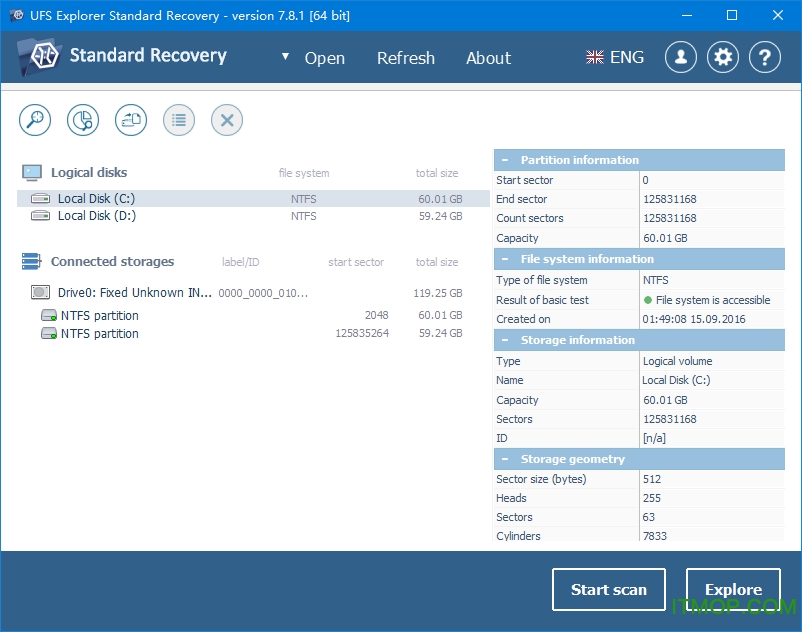802x632 pixels.
Task: Click the 119.25 GB total size value
Action: pyautogui.click(x=438, y=293)
